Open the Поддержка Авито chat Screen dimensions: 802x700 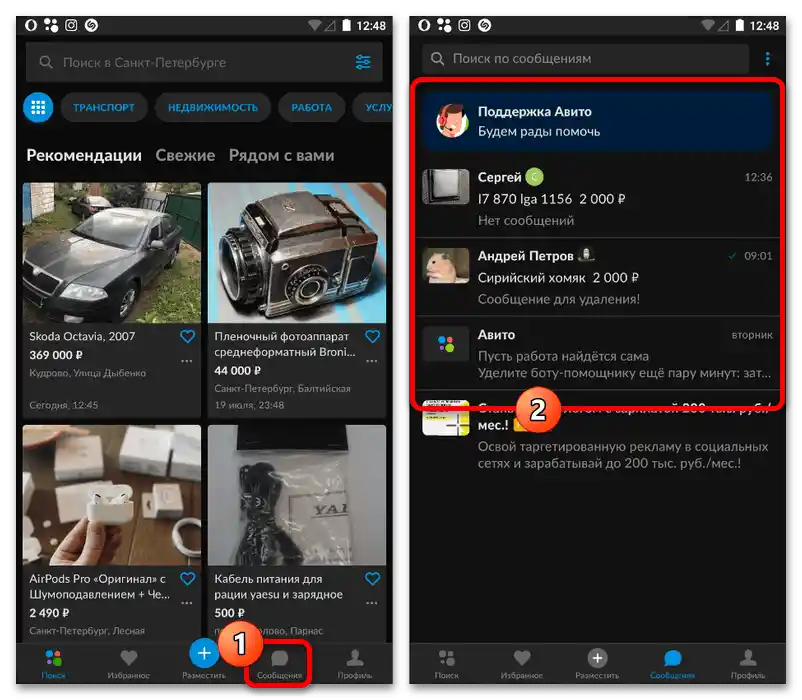click(597, 121)
